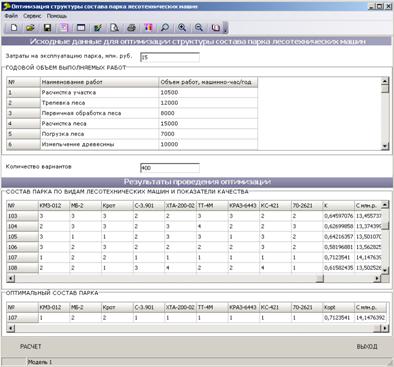
Task: Click the window form toolbar icon
Action: (x=81, y=28)
